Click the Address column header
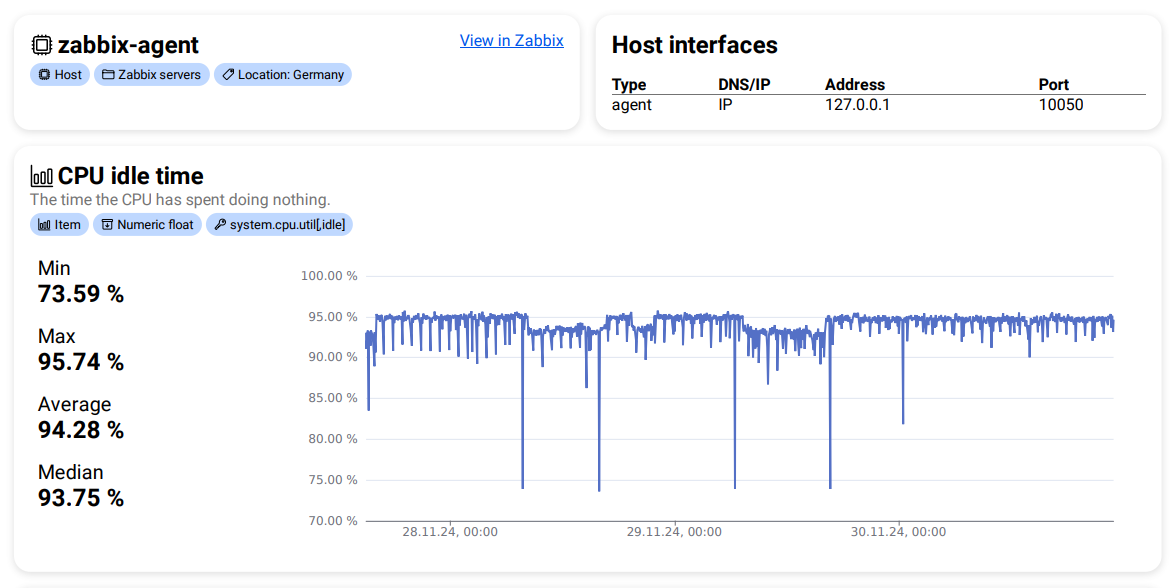Image resolution: width=1176 pixels, height=588 pixels. (854, 85)
